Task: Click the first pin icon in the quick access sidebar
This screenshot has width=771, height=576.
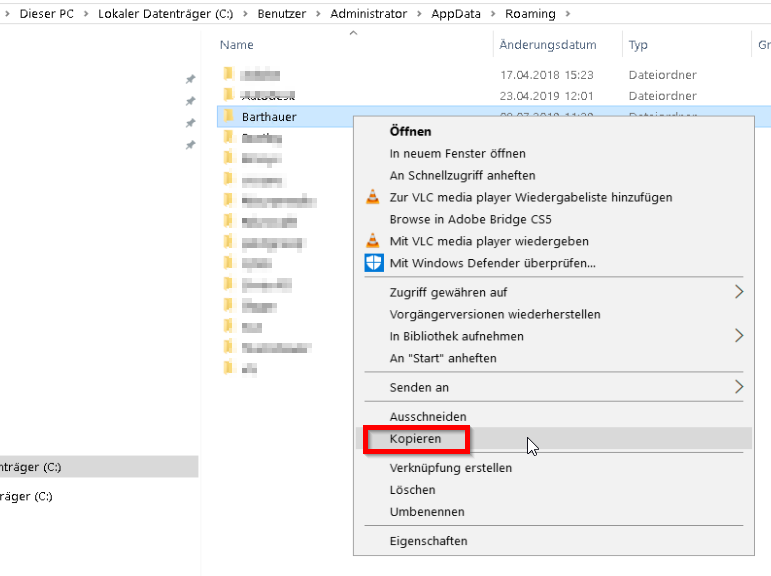Action: point(190,80)
